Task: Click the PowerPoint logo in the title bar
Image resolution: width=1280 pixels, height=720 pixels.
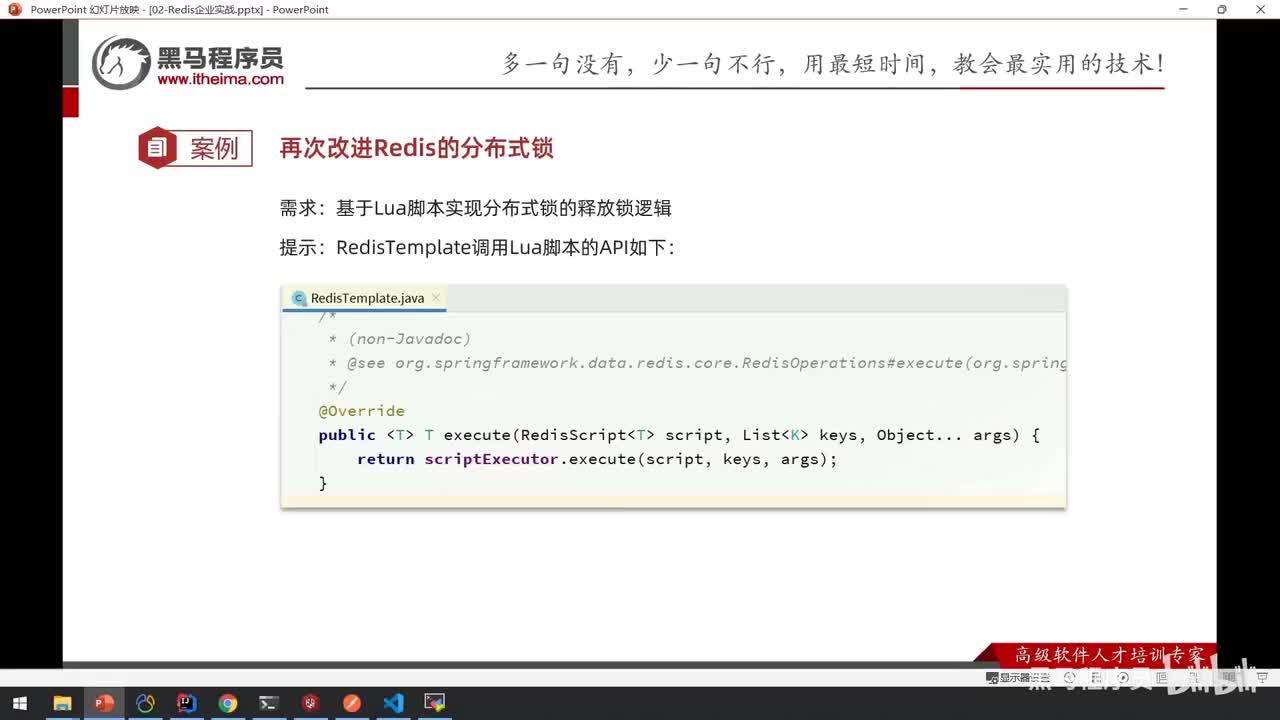Action: pos(14,9)
